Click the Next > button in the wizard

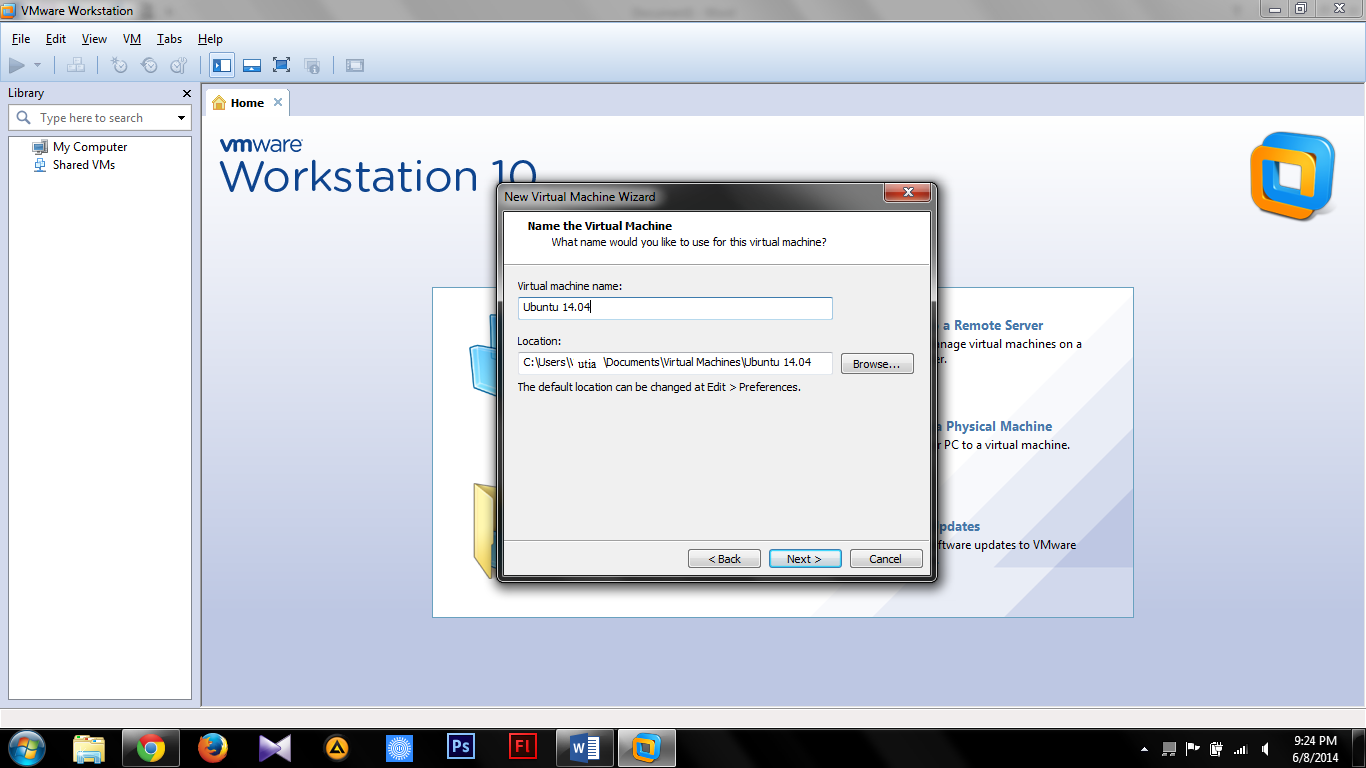click(x=805, y=559)
